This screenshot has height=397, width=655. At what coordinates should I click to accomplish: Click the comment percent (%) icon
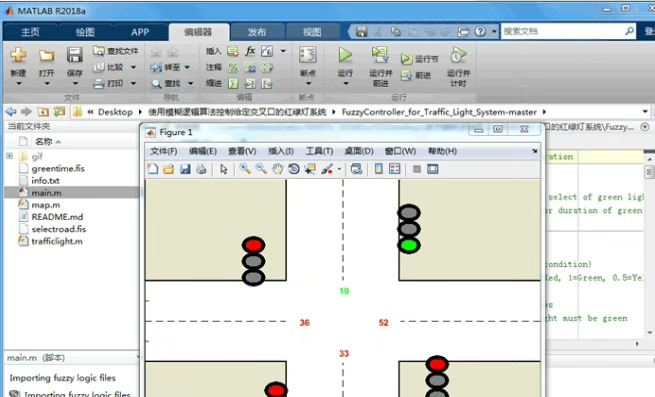tap(233, 67)
